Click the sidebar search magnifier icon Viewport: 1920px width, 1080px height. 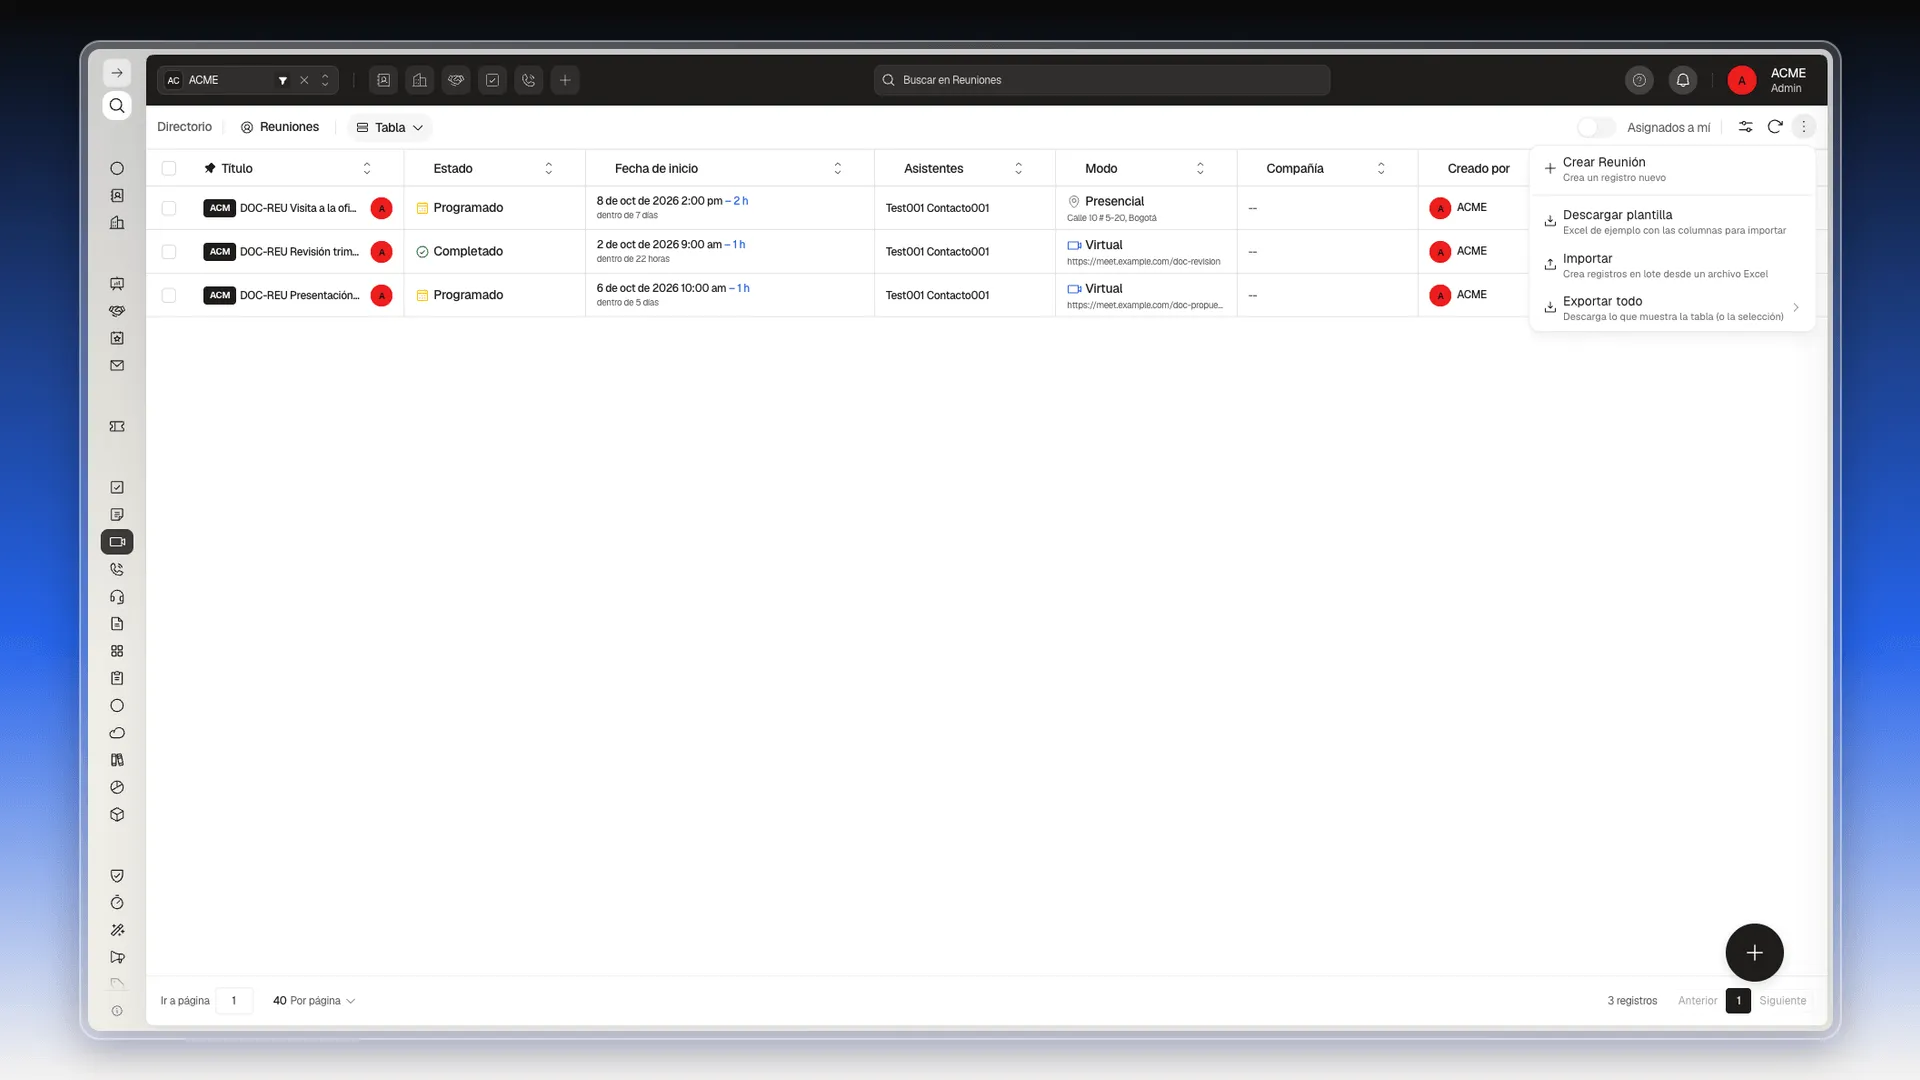pyautogui.click(x=117, y=106)
